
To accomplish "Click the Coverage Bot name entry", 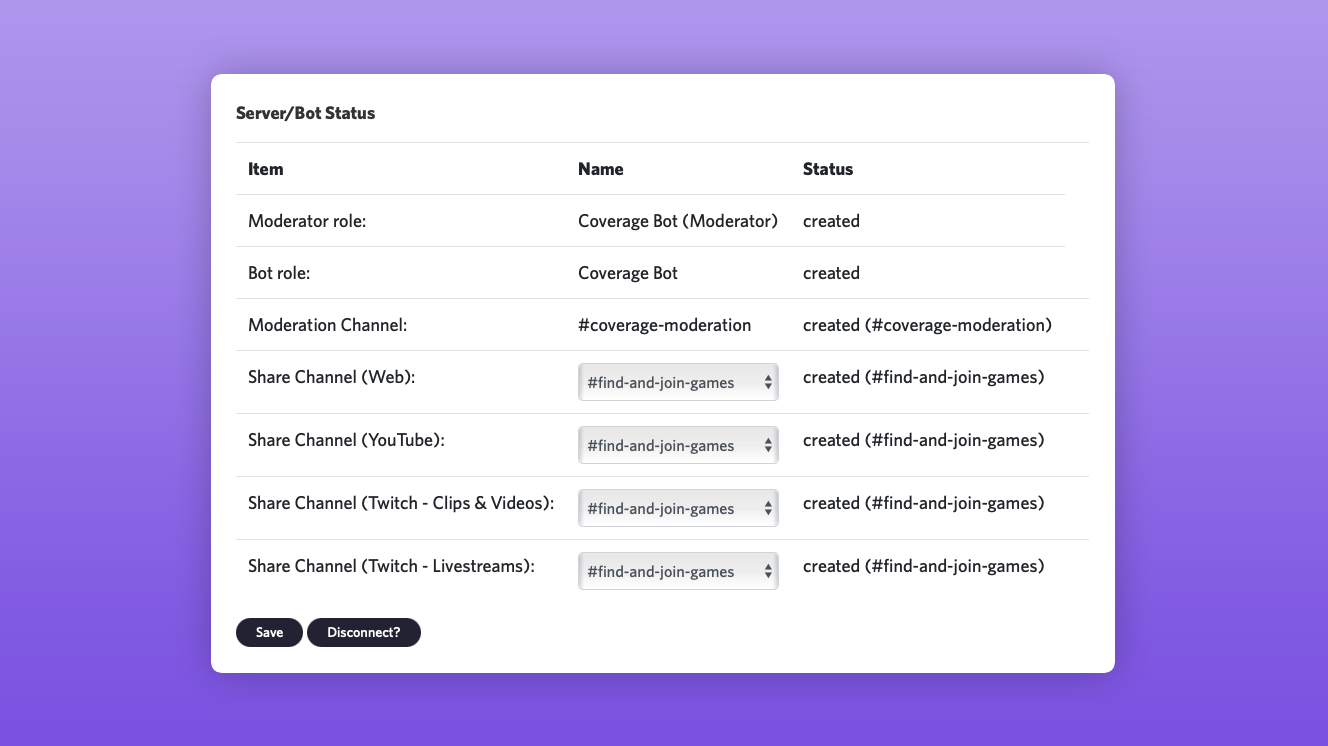I will coord(627,272).
